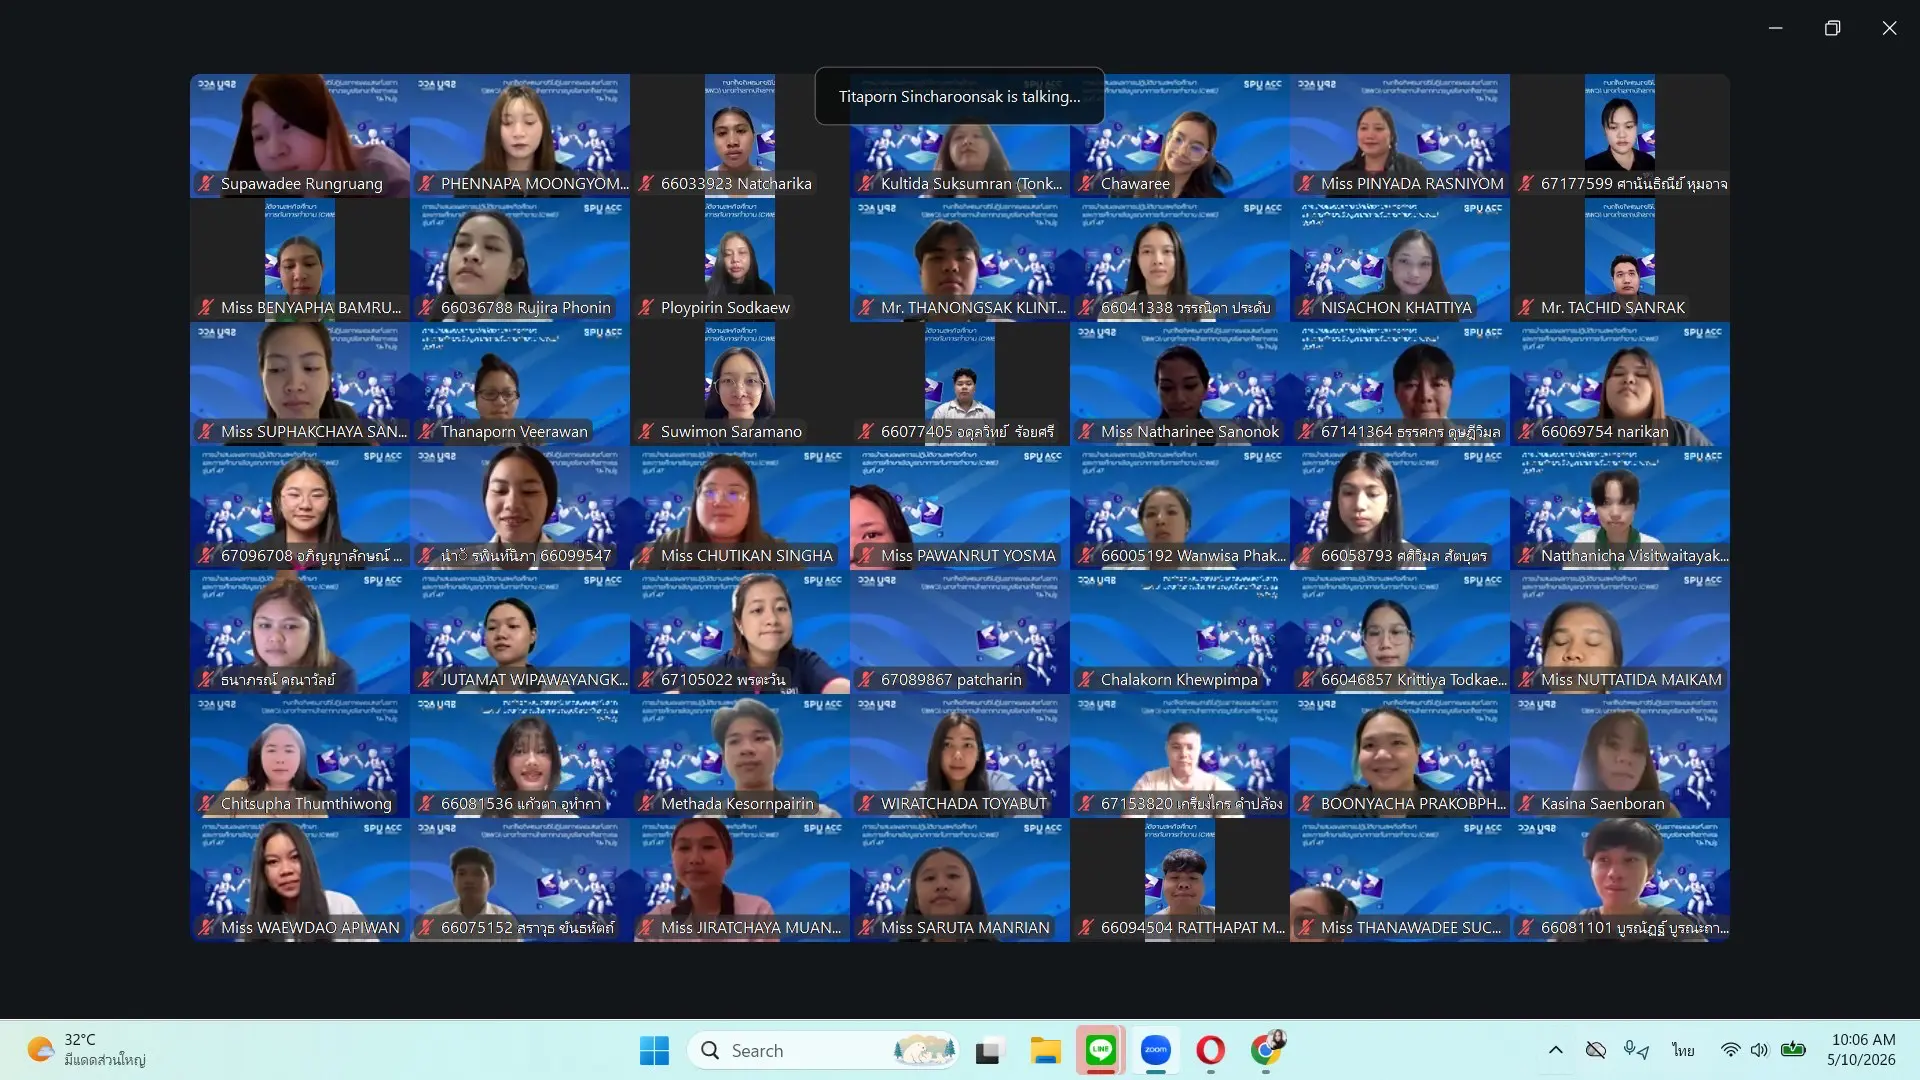Open the weather widget showing 32°C

point(86,1050)
